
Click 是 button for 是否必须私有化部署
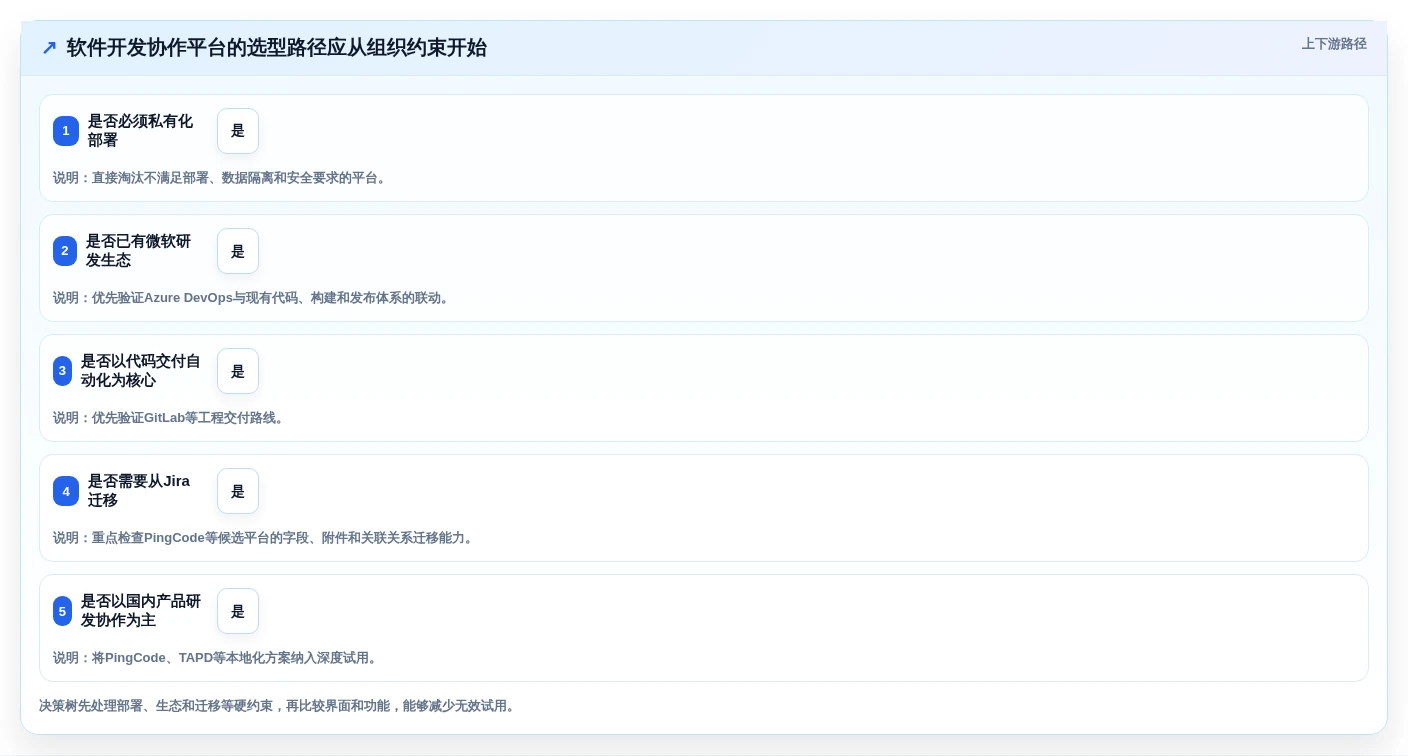(238, 131)
